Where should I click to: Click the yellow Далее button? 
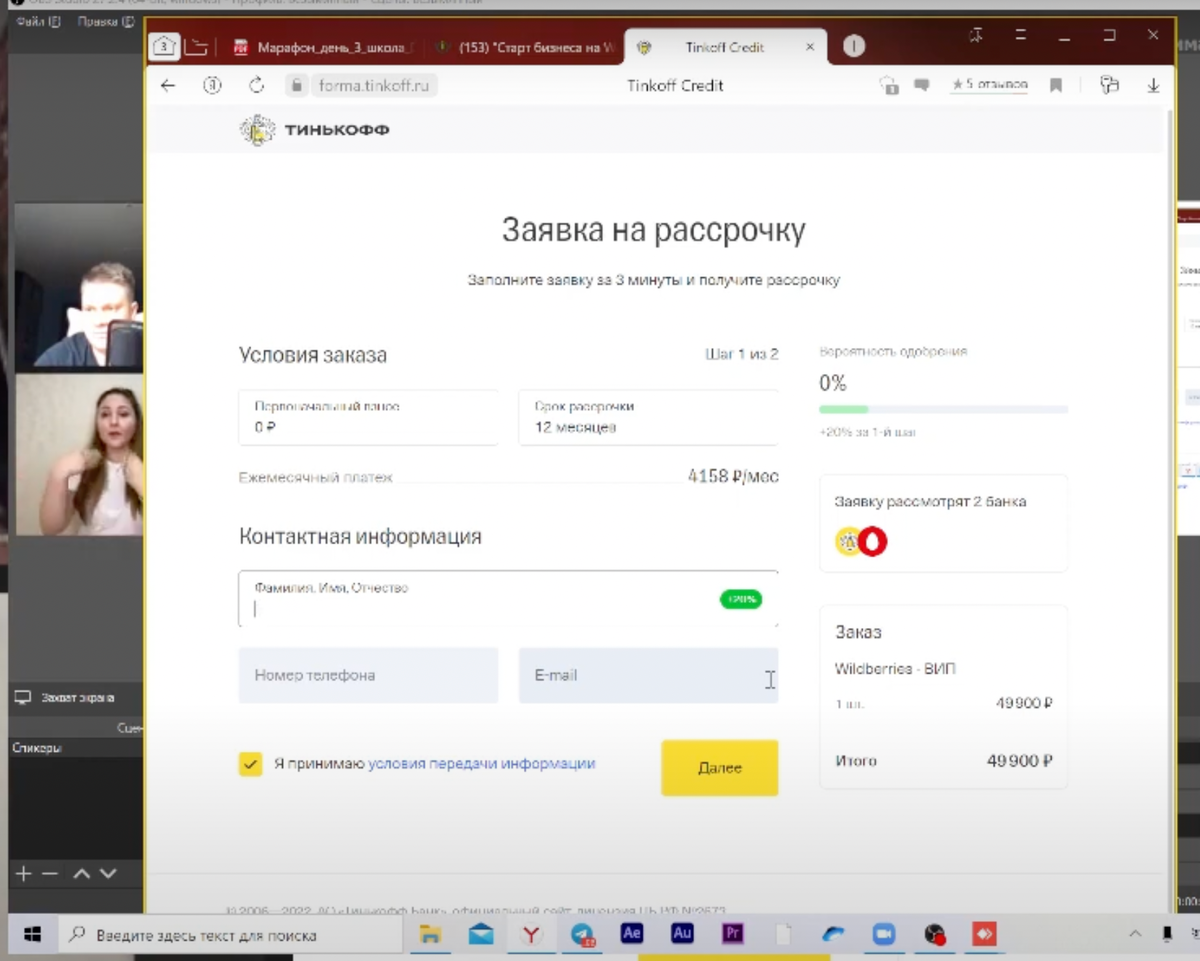click(x=719, y=768)
